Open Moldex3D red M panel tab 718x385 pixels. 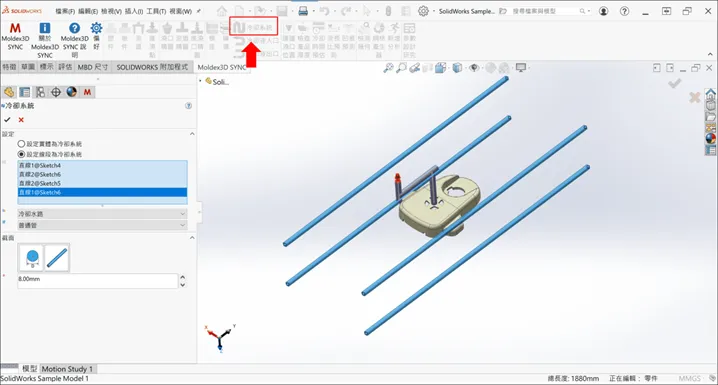click(87, 92)
